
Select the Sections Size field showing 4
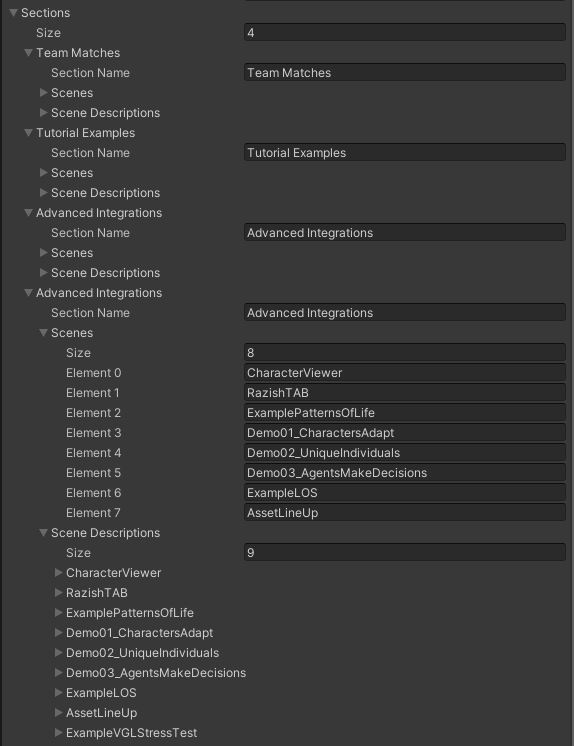click(x=405, y=33)
